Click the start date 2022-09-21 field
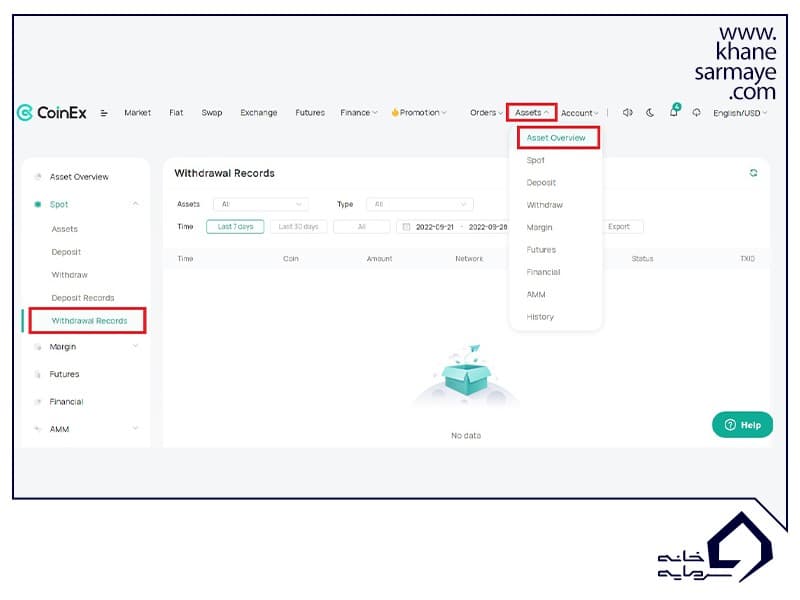Viewport: 800px width, 600px height. tap(435, 227)
